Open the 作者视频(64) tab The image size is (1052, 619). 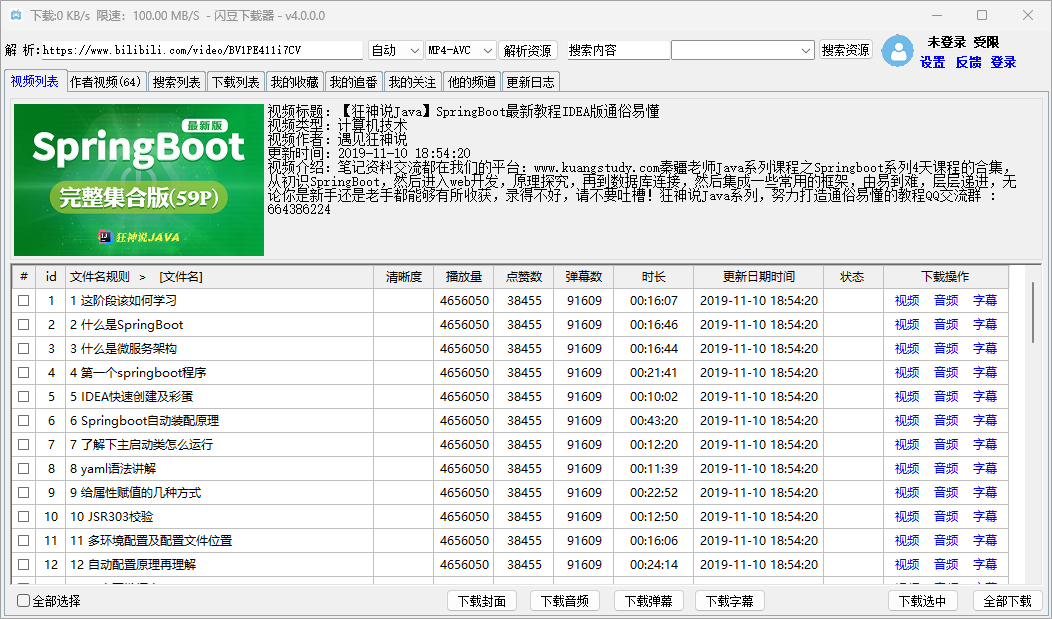click(106, 82)
